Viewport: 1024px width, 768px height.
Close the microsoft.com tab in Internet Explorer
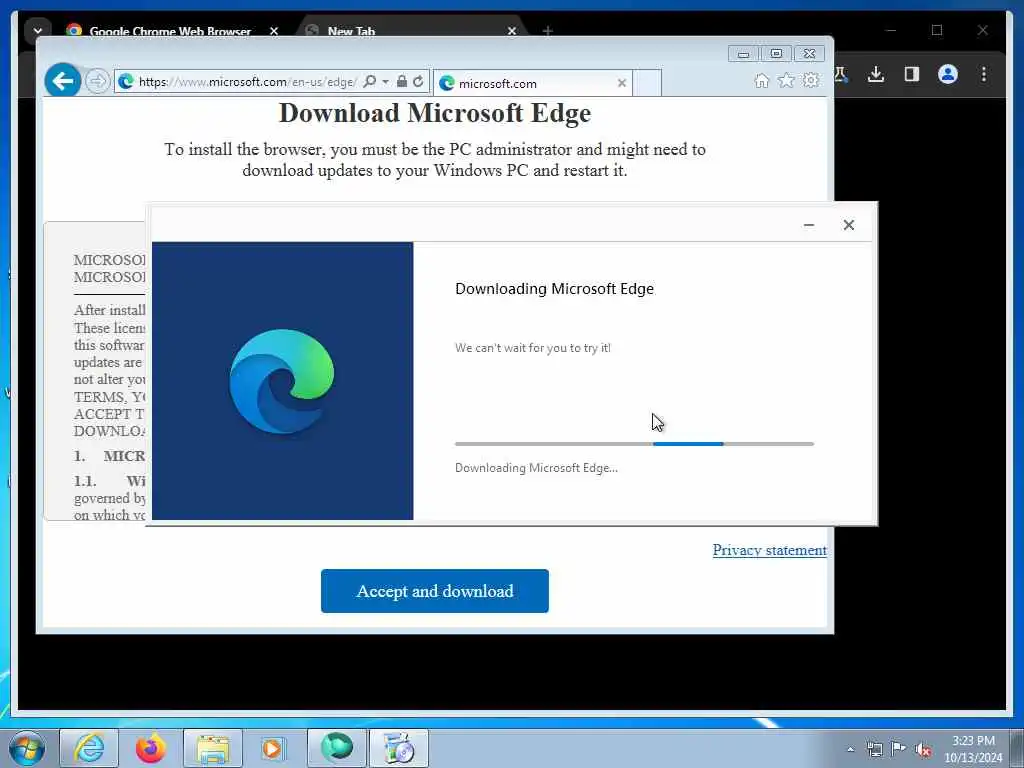click(622, 83)
